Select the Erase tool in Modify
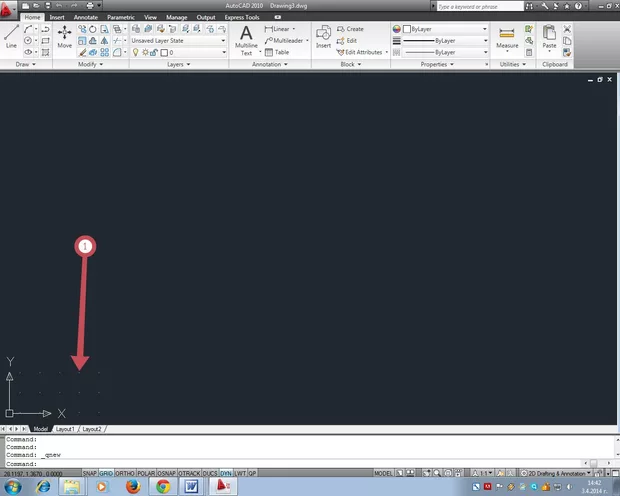The width and height of the screenshot is (620, 496). click(82, 52)
